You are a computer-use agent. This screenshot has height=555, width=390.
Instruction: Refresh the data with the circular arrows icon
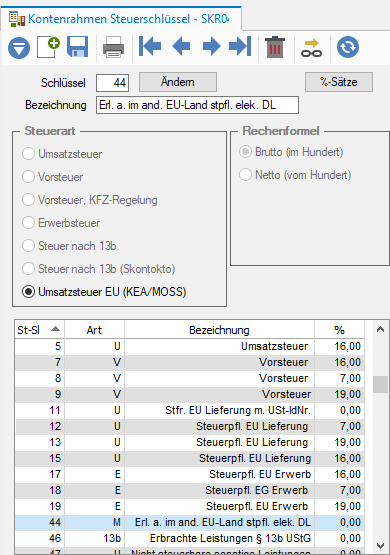click(x=348, y=47)
